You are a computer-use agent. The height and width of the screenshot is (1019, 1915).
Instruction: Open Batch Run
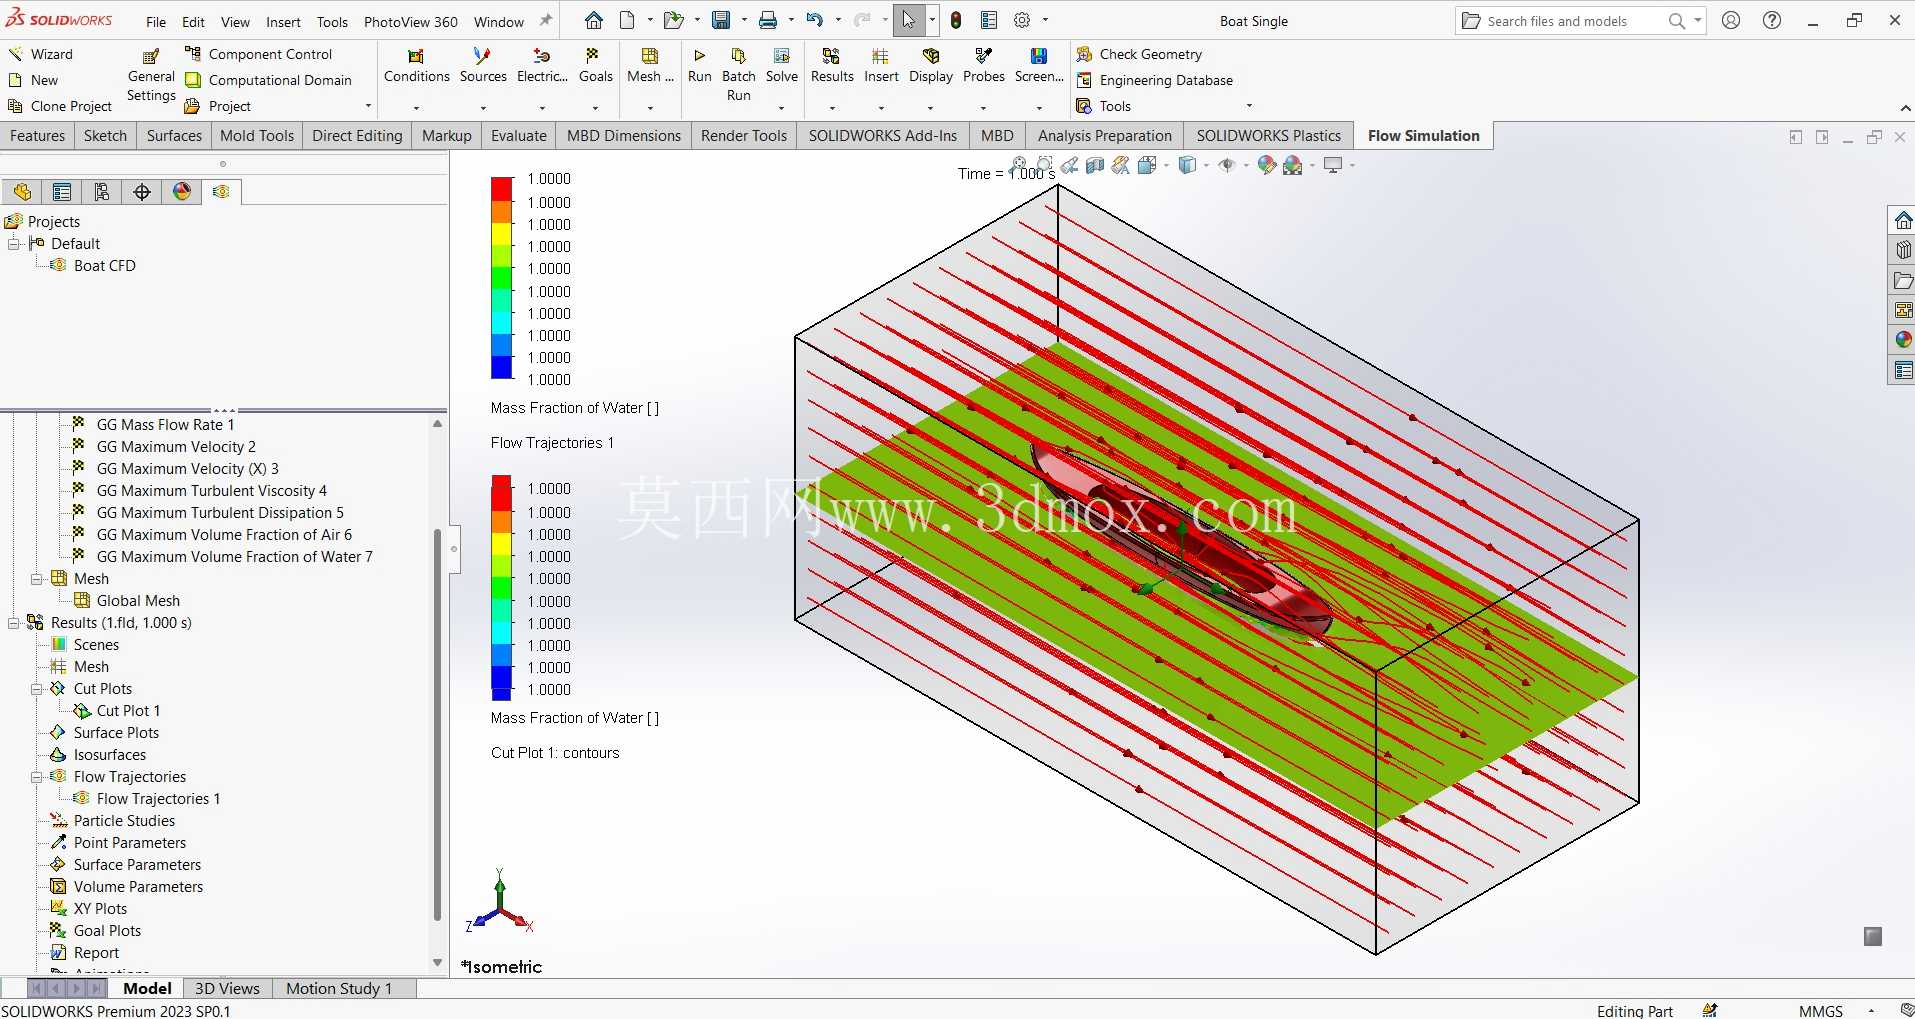(x=738, y=75)
